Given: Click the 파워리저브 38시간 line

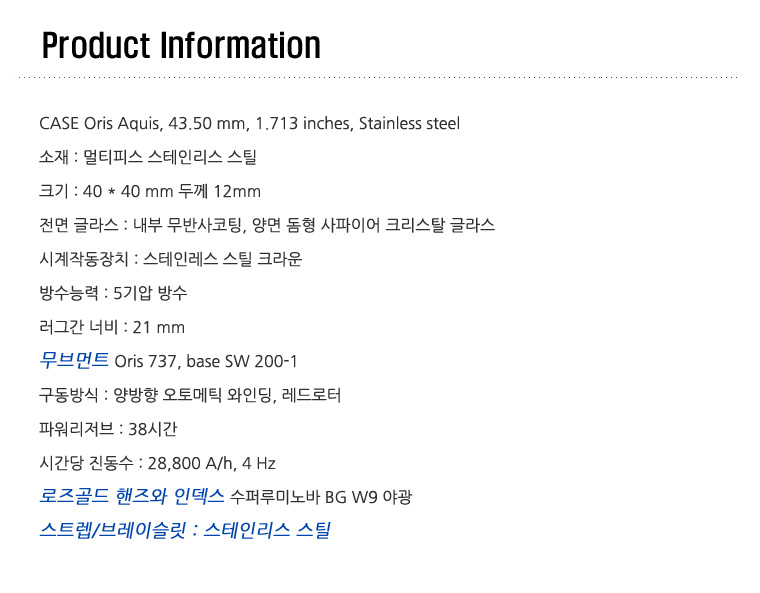Looking at the screenshot, I should (x=108, y=429).
